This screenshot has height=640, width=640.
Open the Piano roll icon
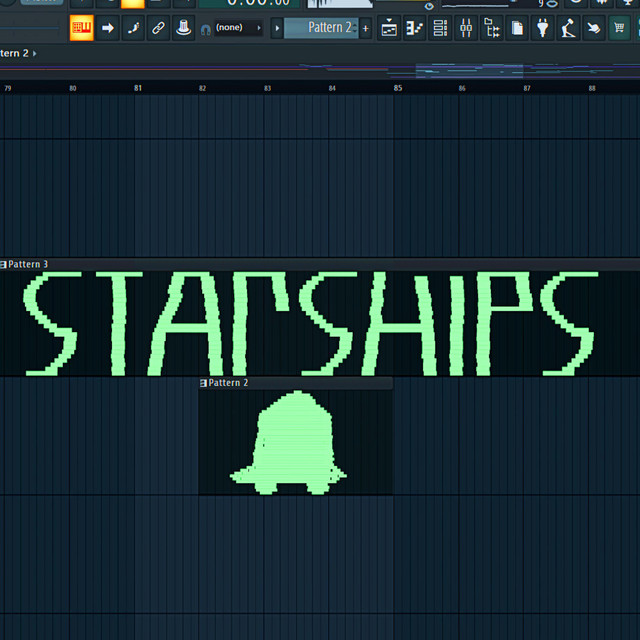[x=414, y=28]
